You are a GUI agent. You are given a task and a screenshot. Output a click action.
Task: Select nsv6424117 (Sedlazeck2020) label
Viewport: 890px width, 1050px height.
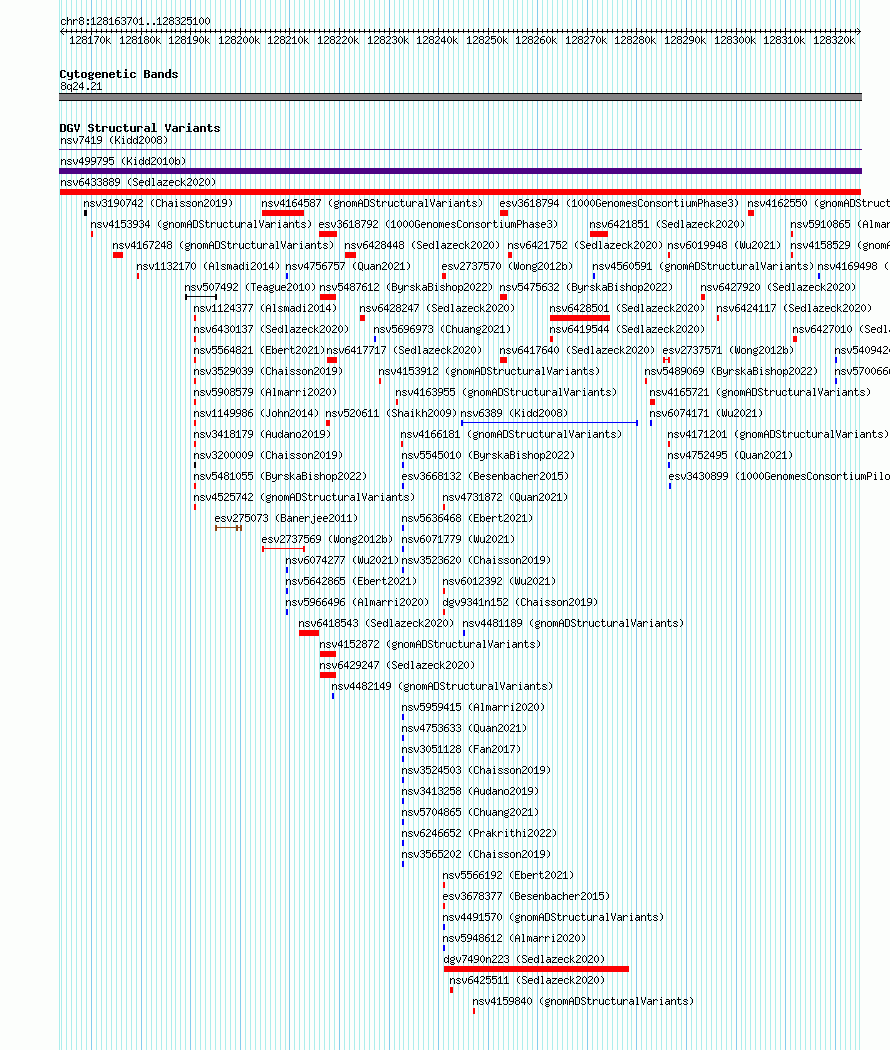tap(794, 308)
